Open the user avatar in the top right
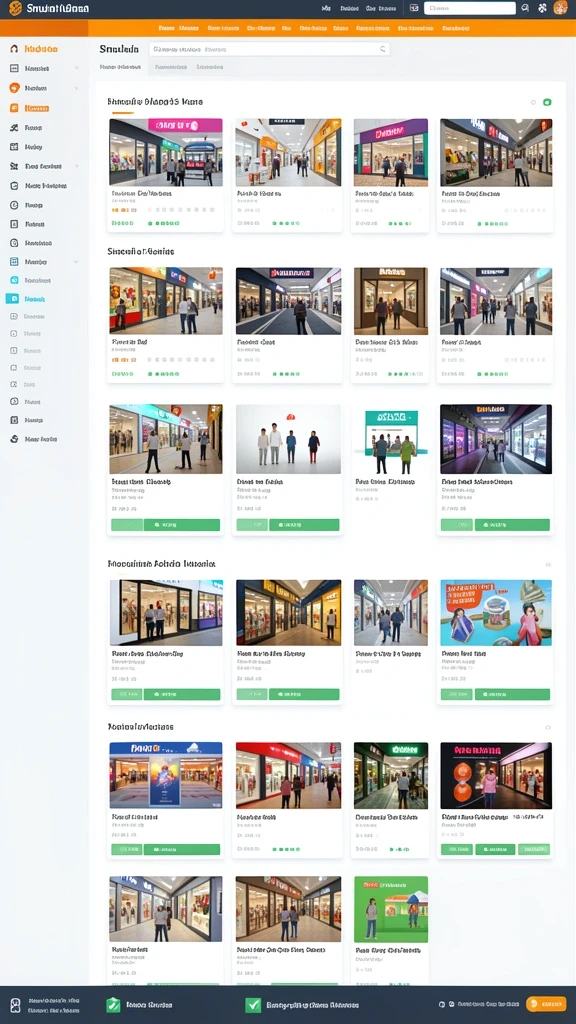This screenshot has width=576, height=1024. [x=560, y=8]
